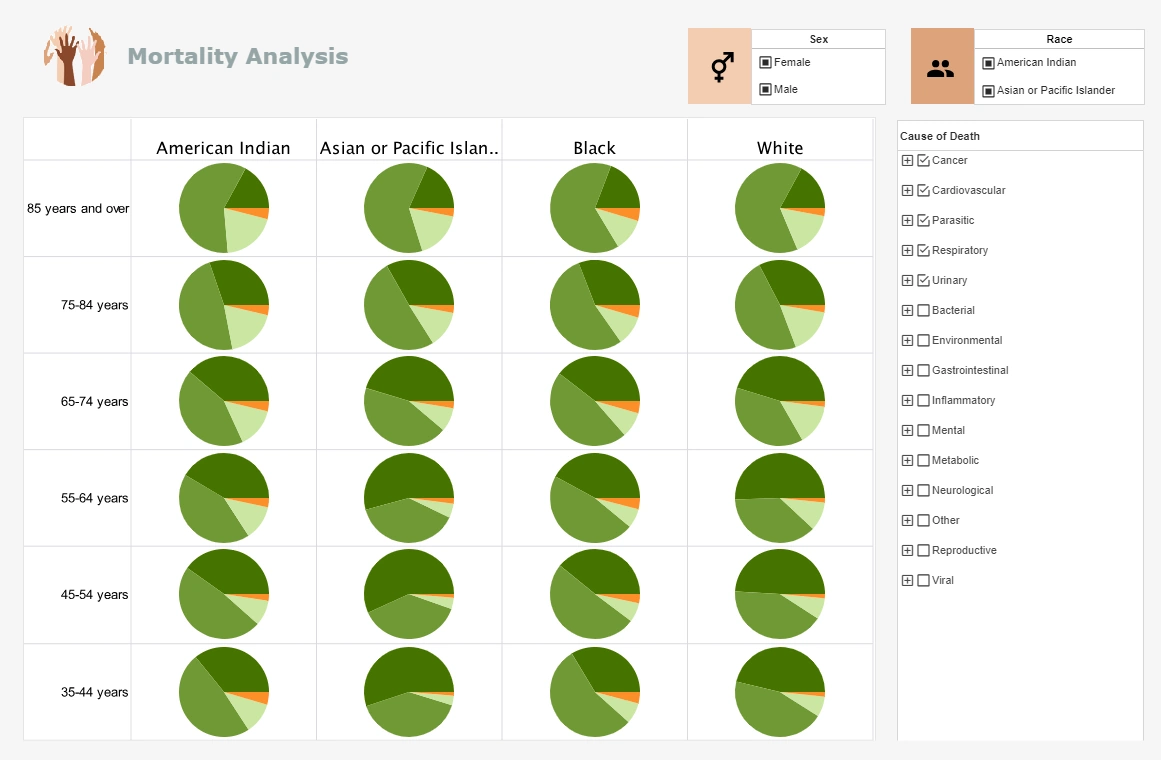Select the pie chart for White, 35-44 years

coord(780,691)
